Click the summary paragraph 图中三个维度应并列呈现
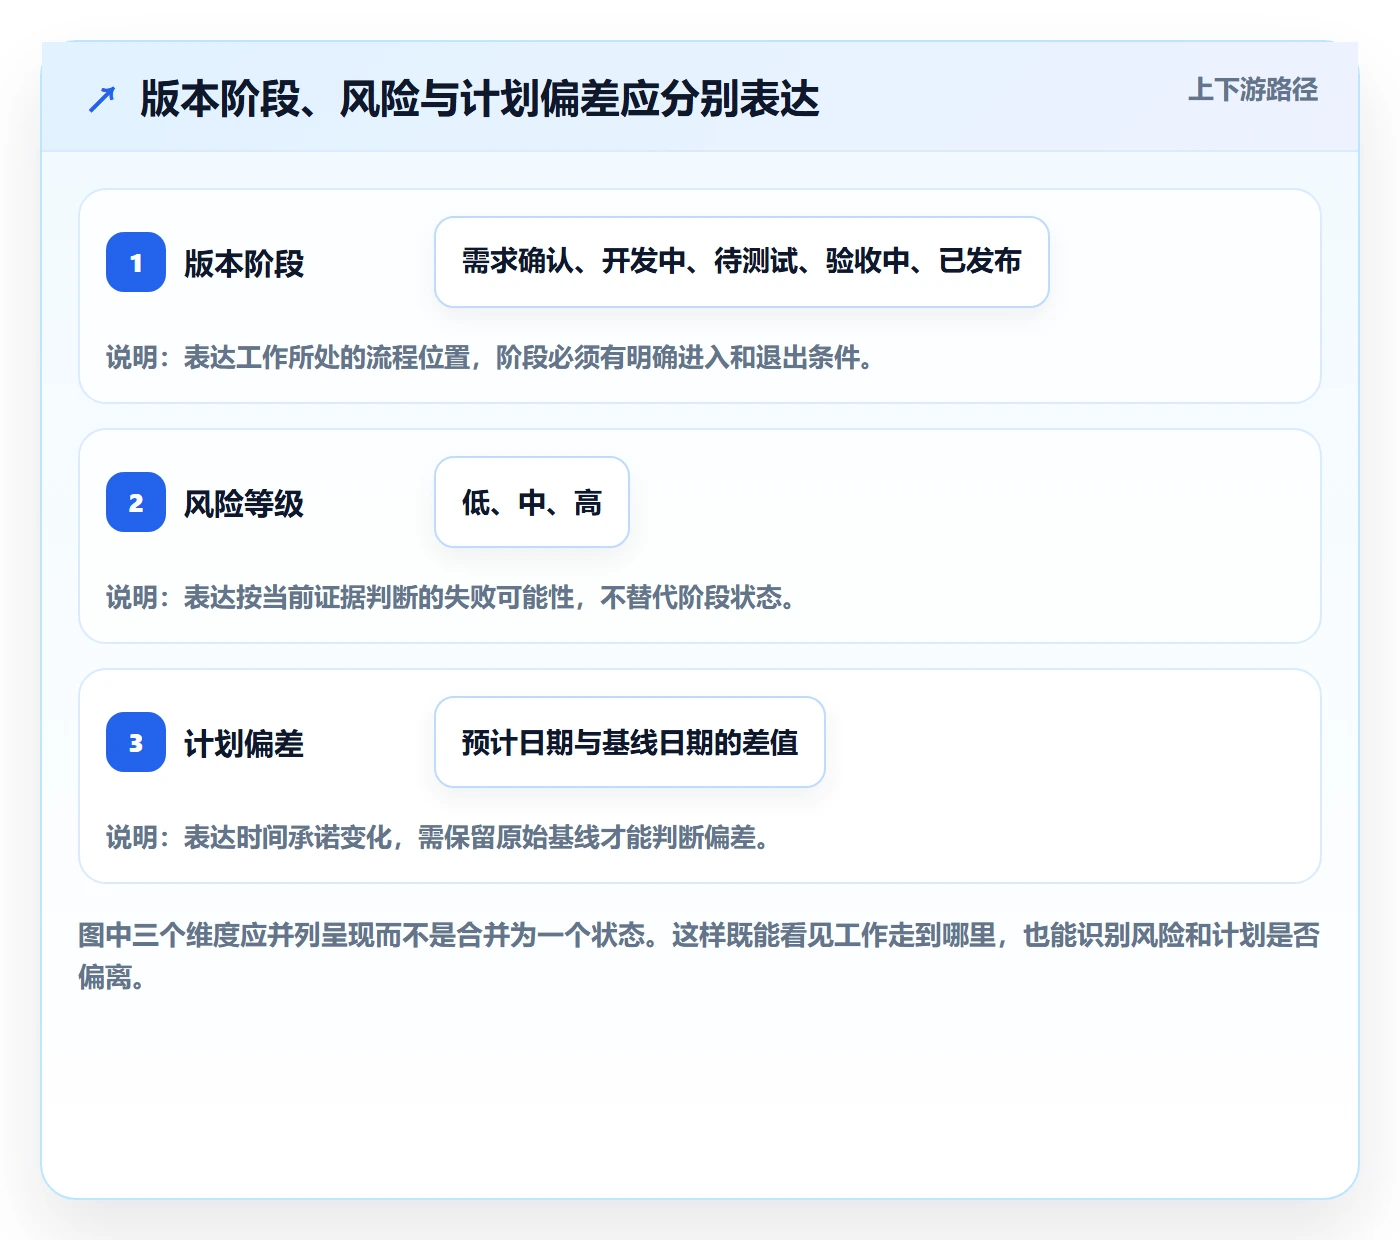Viewport: 1400px width, 1240px height. (699, 956)
